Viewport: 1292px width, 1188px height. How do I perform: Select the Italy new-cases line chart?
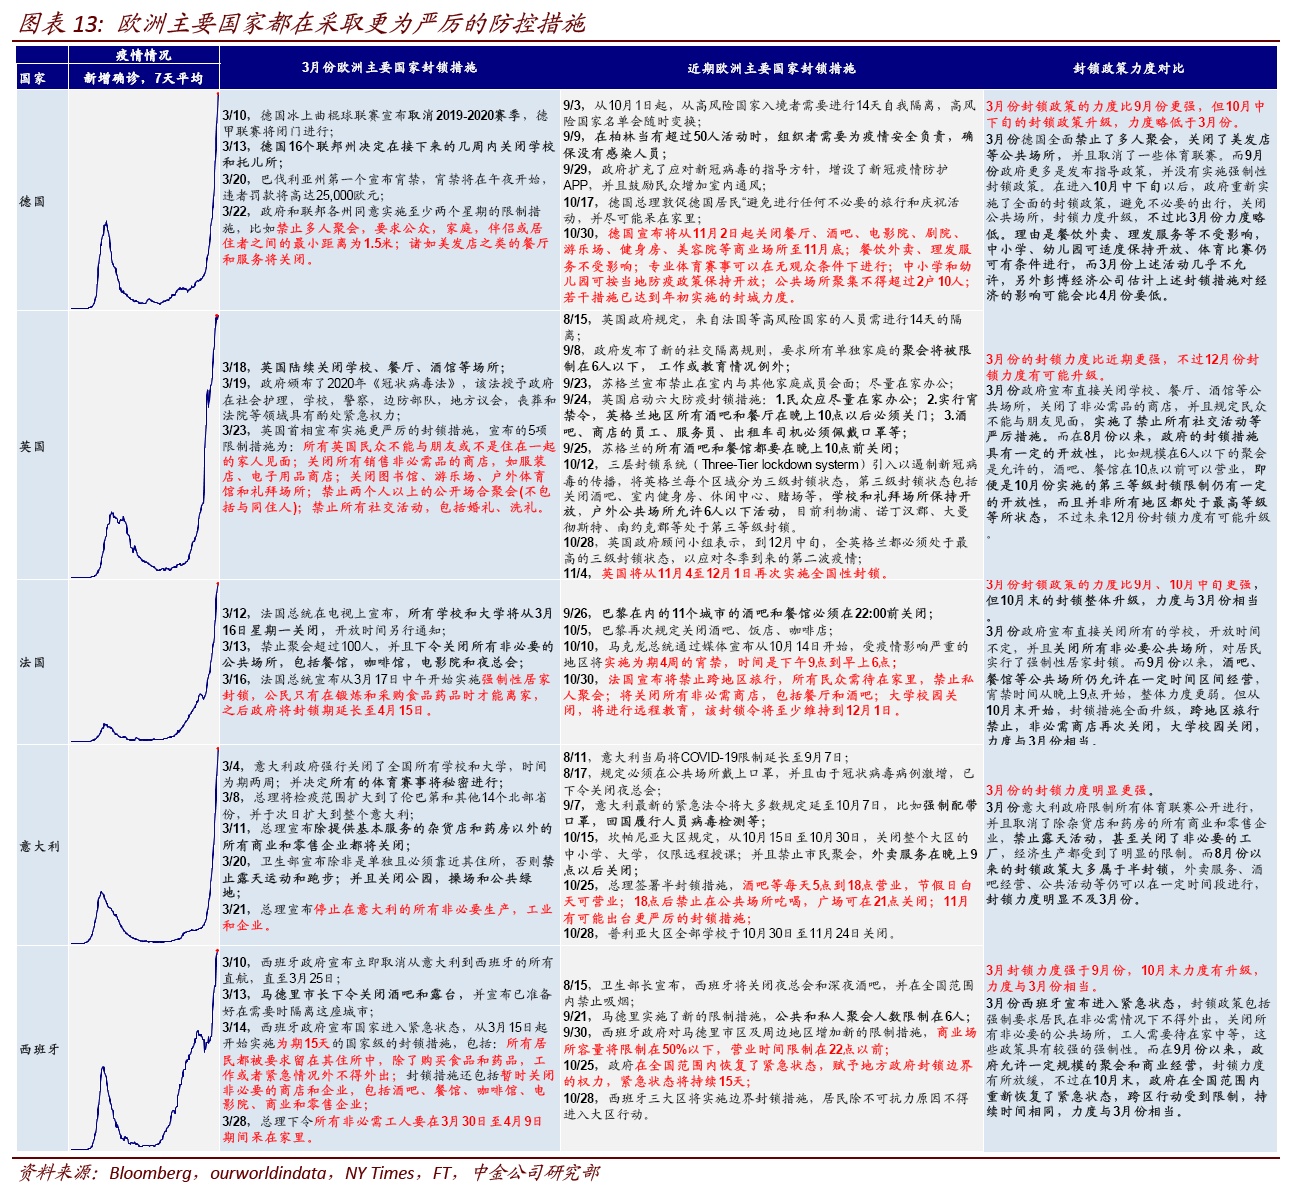143,846
